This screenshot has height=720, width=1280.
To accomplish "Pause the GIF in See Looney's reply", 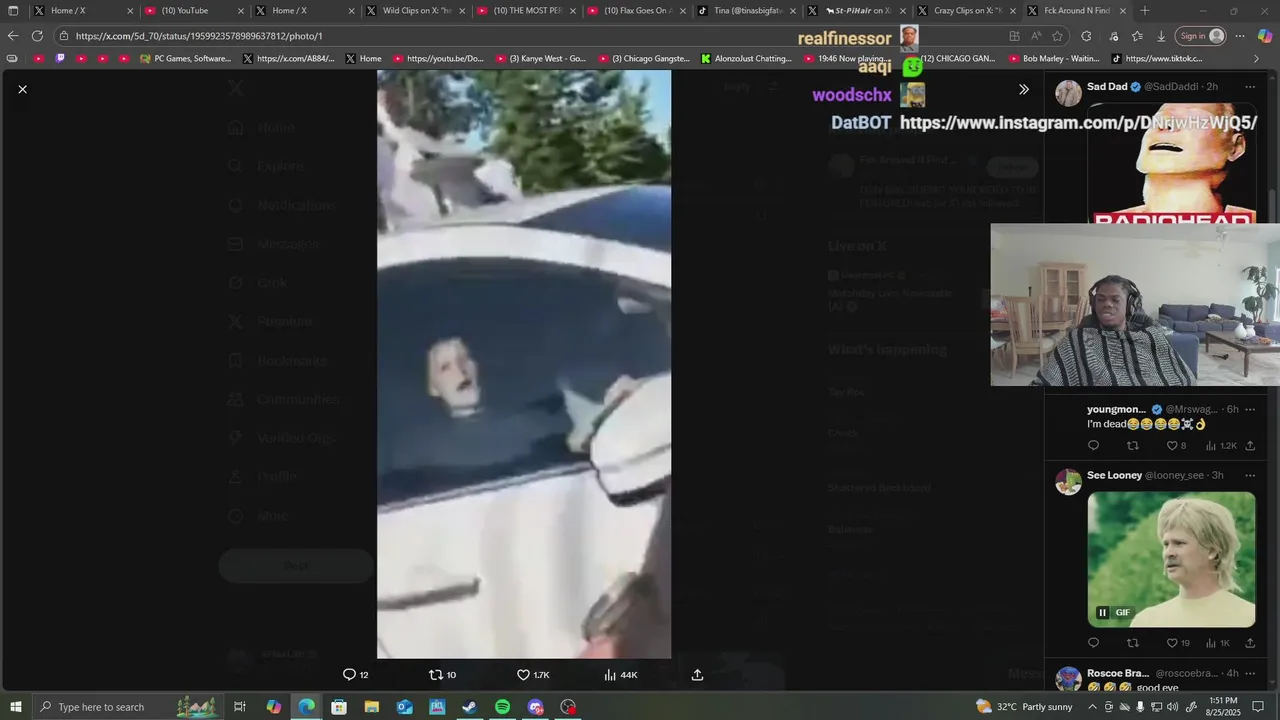I will (x=1102, y=613).
